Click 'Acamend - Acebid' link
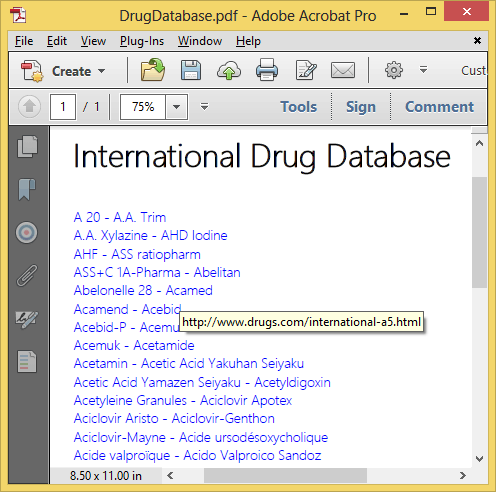Screen dimensions: 496x492 (x=128, y=309)
